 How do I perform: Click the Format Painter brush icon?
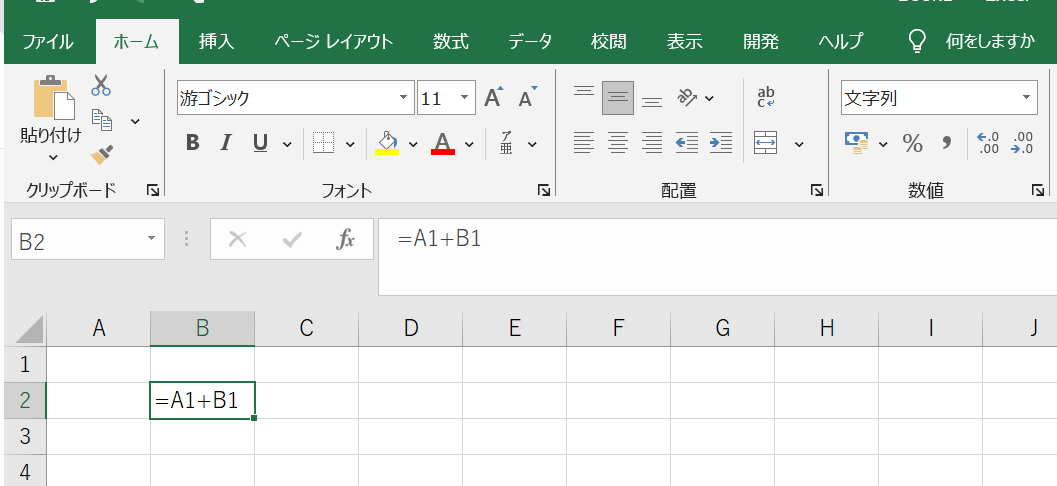coord(101,154)
